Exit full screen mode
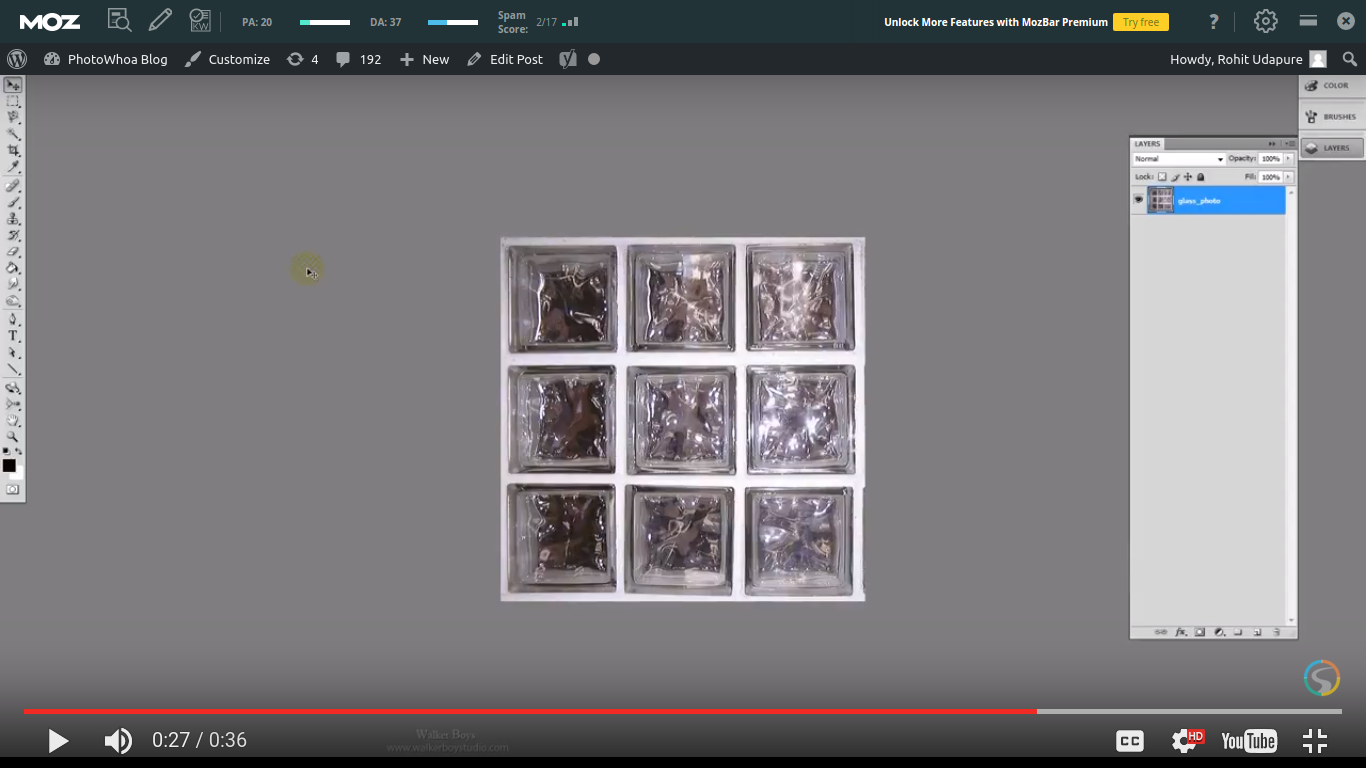This screenshot has height=768, width=1366. [x=1315, y=741]
